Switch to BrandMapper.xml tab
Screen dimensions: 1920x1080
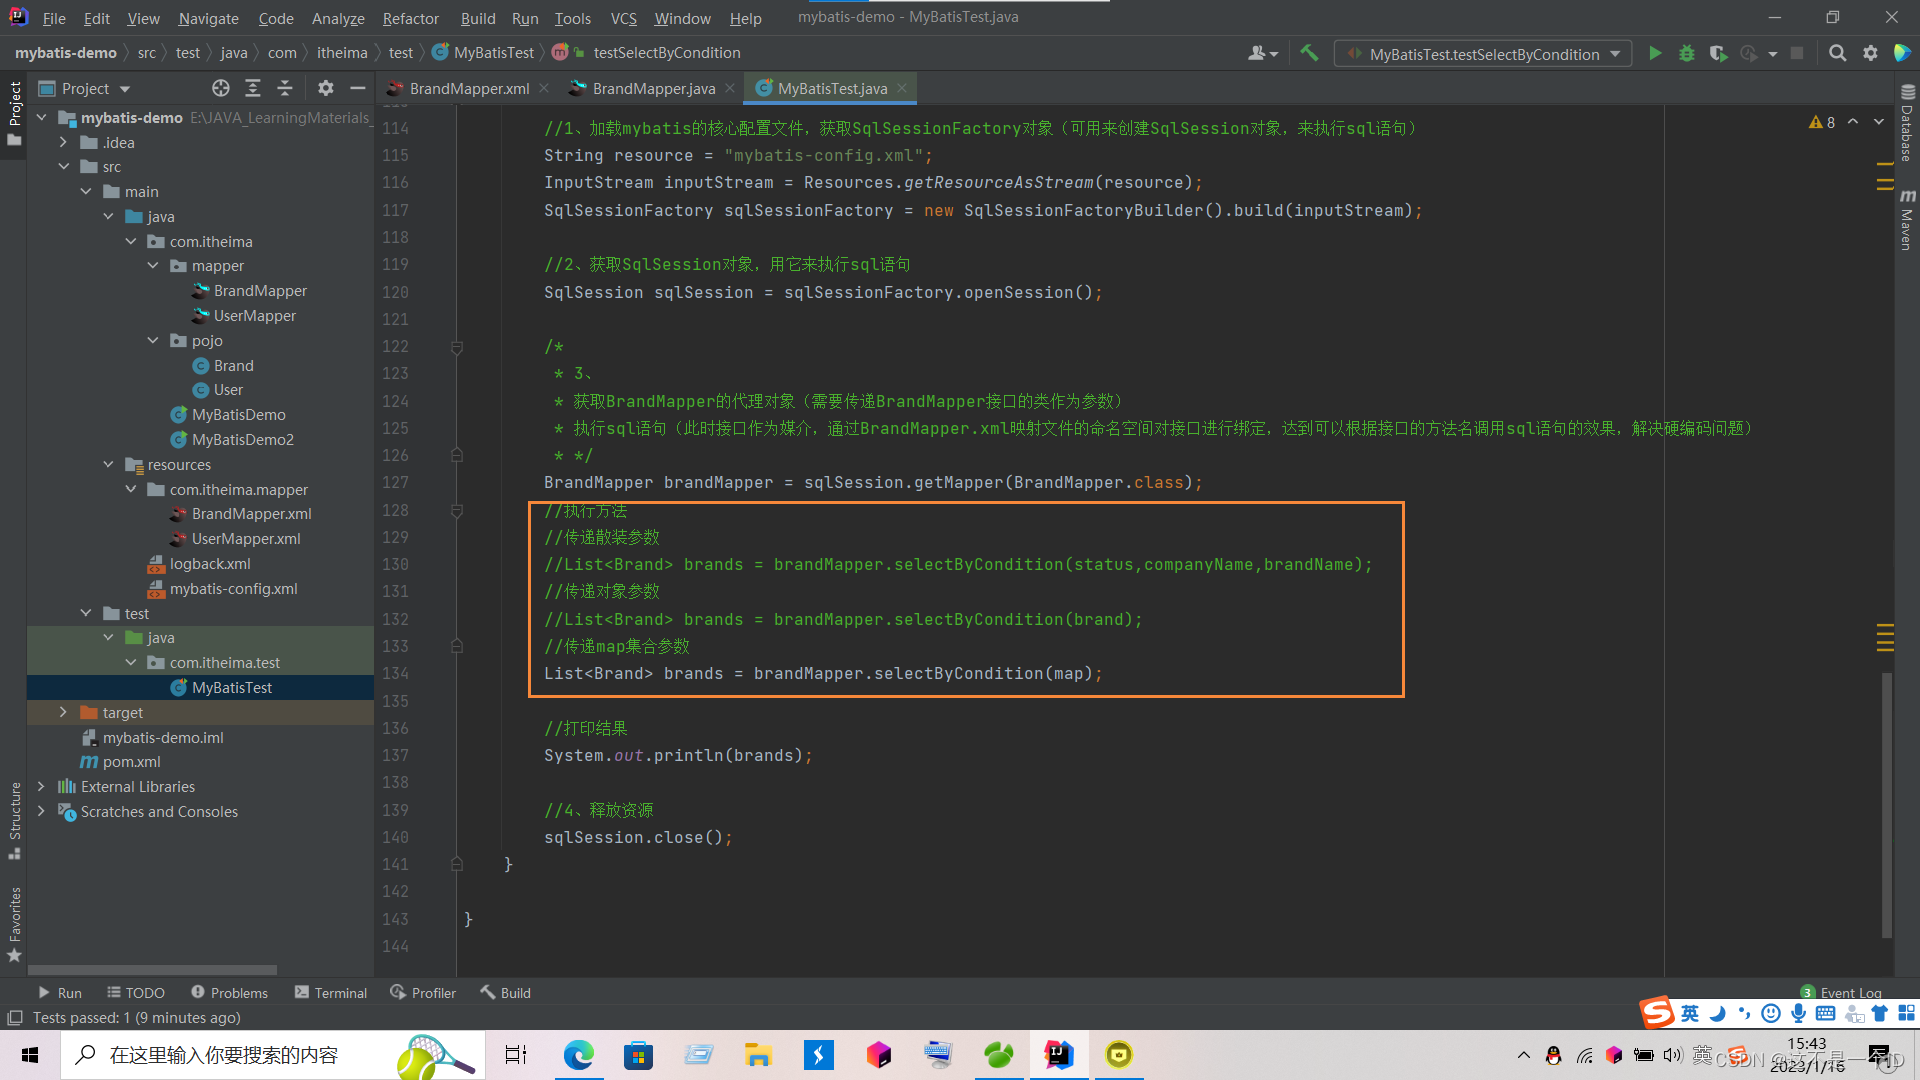click(x=468, y=89)
